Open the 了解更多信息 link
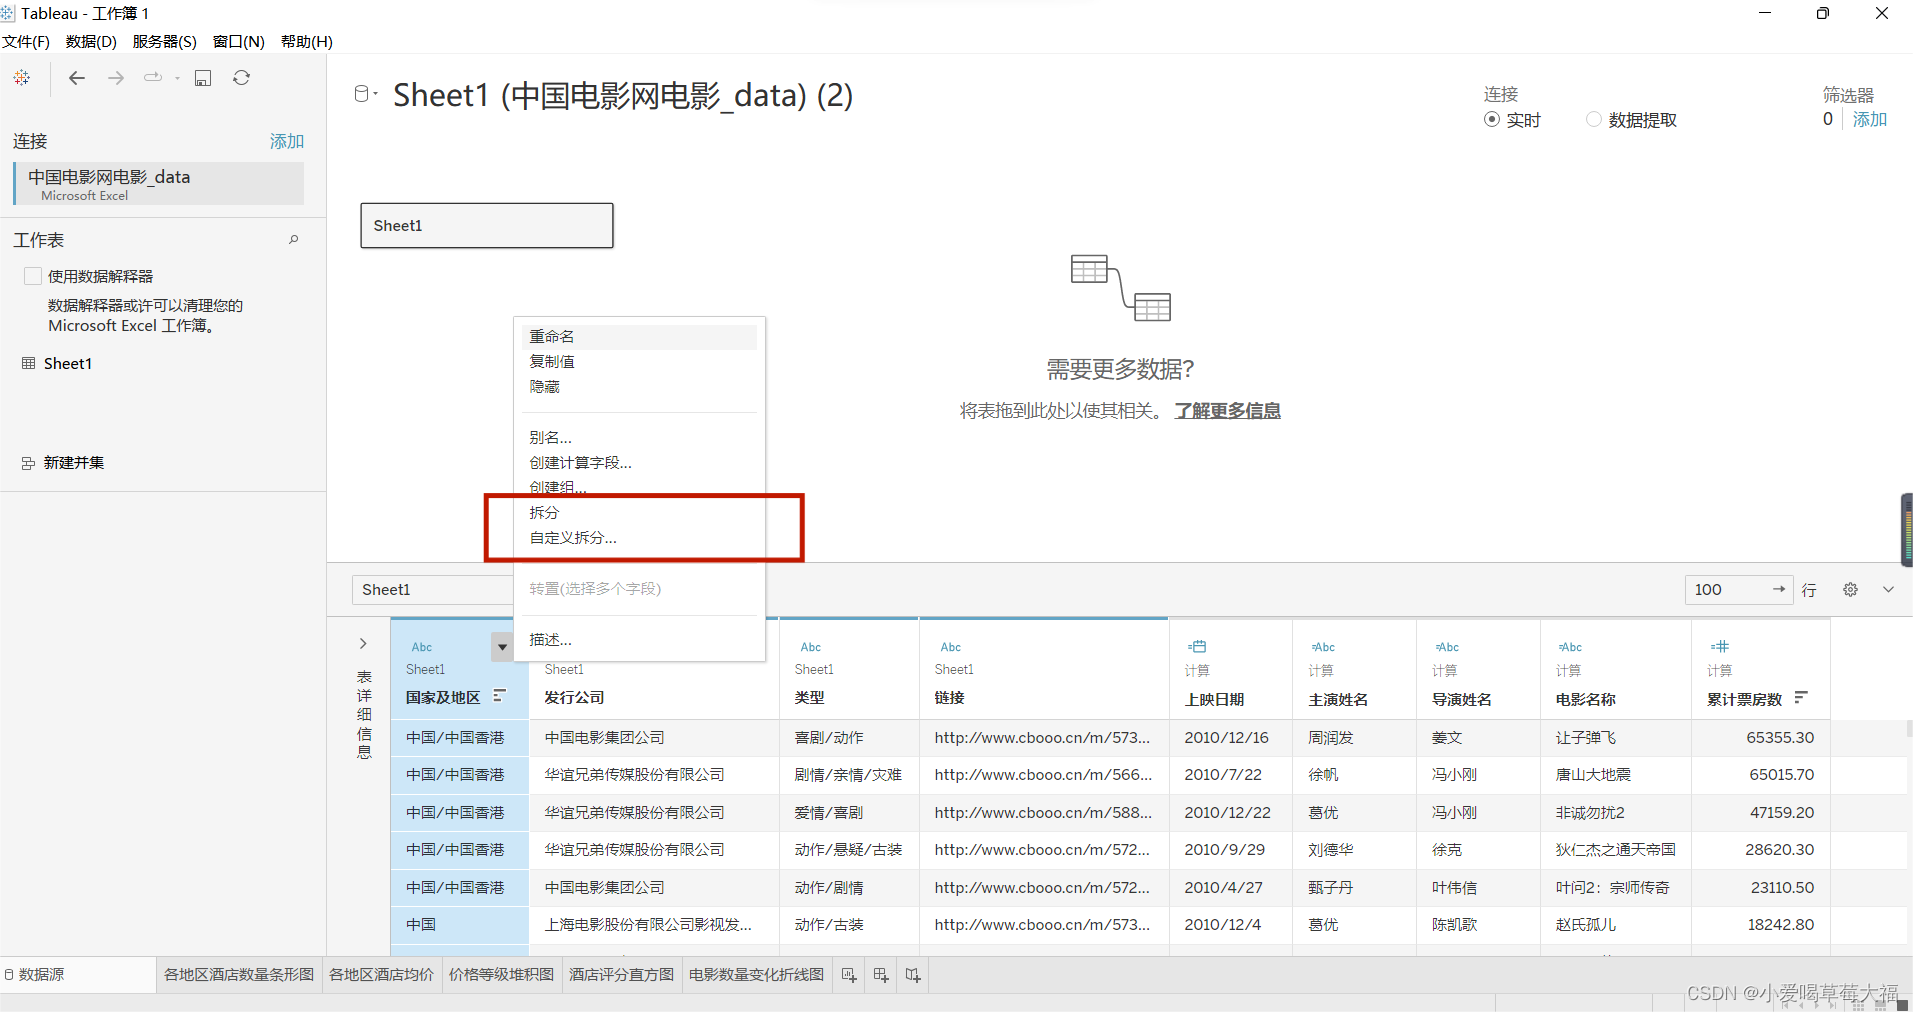 pyautogui.click(x=1228, y=411)
